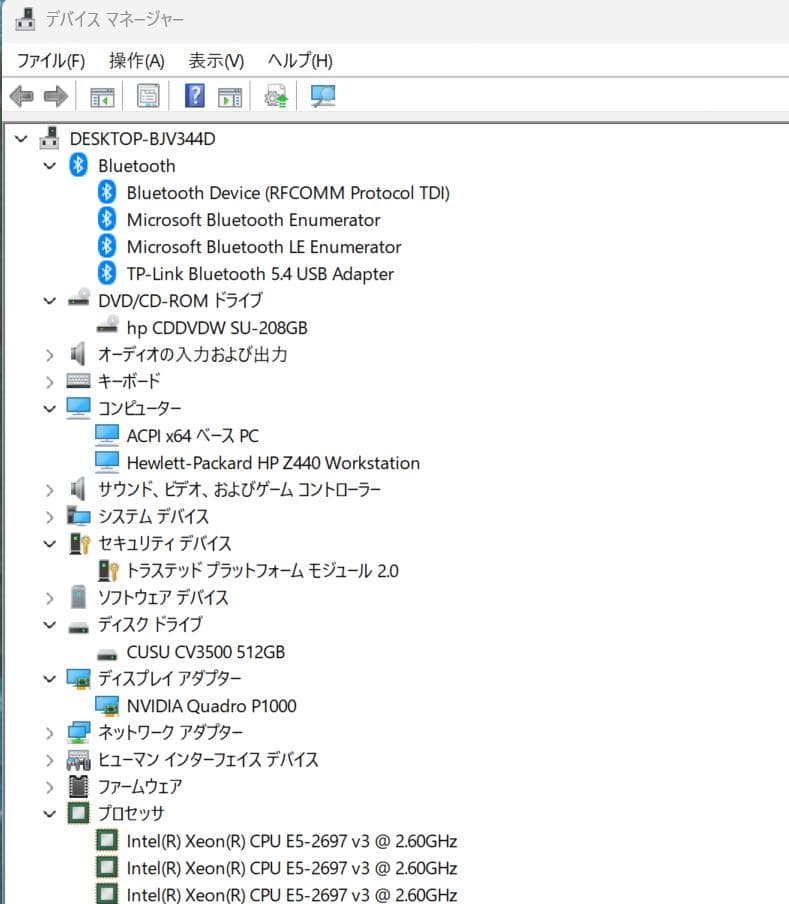The height and width of the screenshot is (904, 789).
Task: Expand ヒューマン インターフェイス デバイス category
Action: 50,760
